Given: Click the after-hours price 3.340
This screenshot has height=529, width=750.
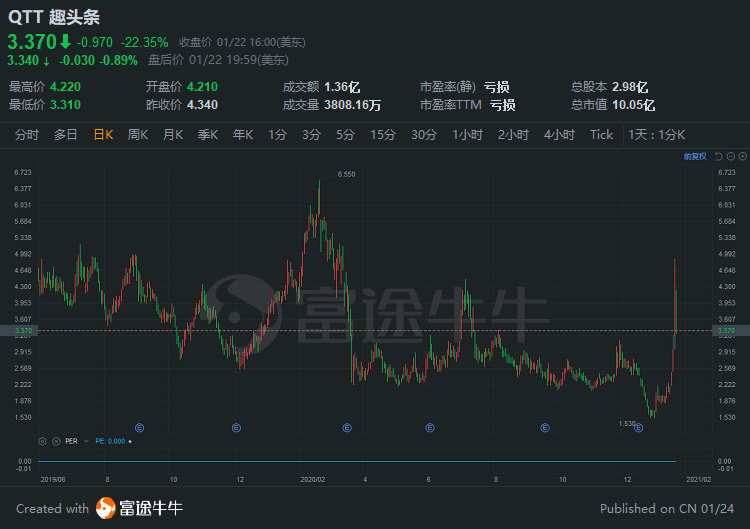Looking at the screenshot, I should [x=23, y=60].
